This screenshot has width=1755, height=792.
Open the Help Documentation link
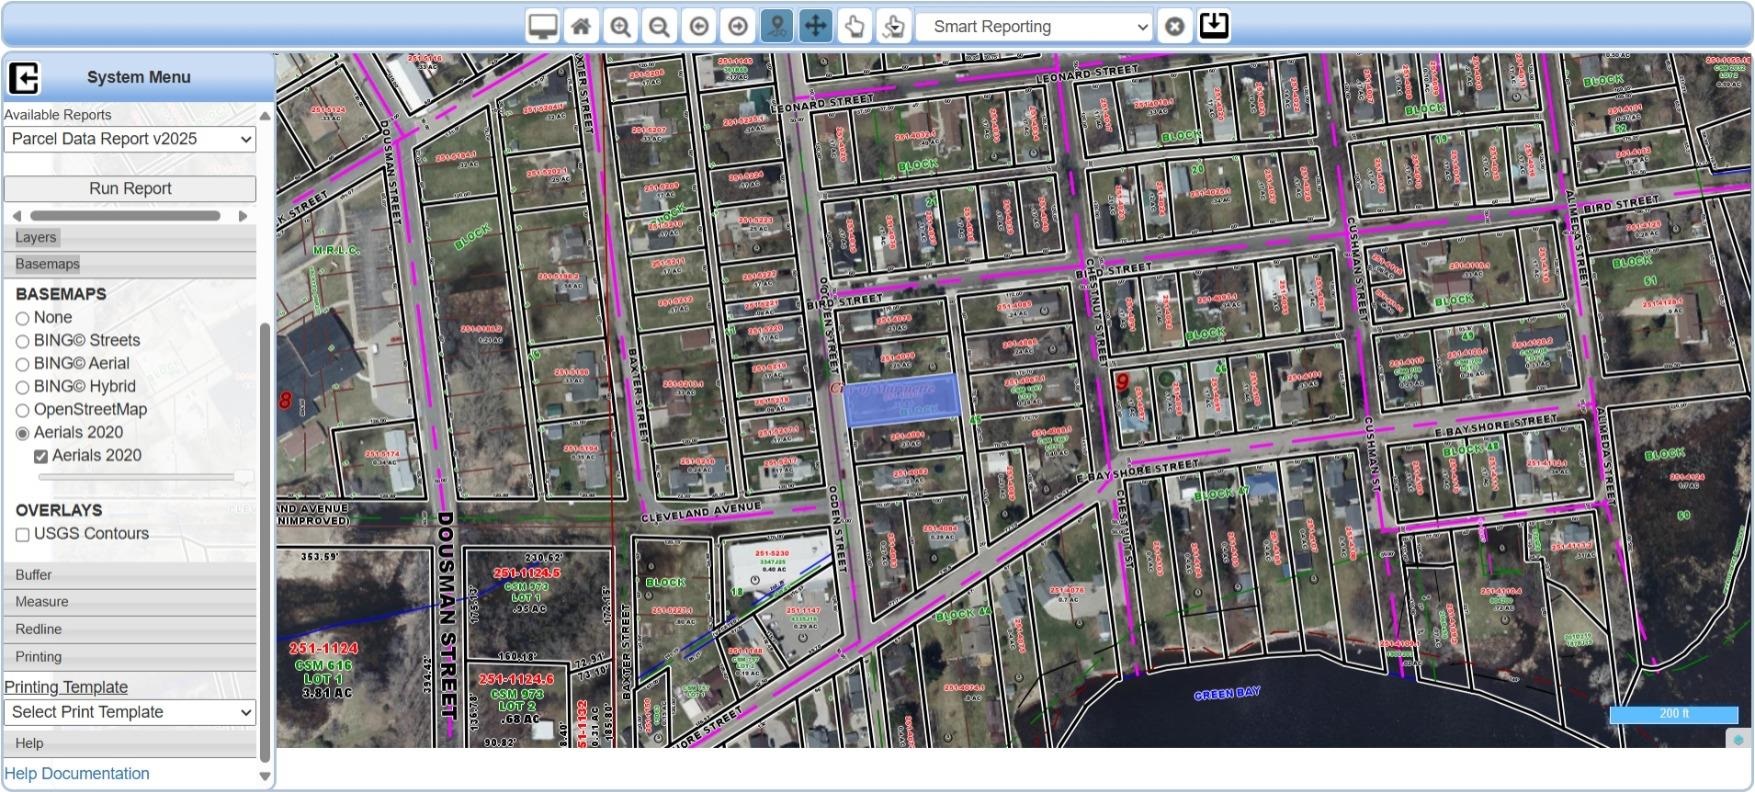pyautogui.click(x=77, y=774)
